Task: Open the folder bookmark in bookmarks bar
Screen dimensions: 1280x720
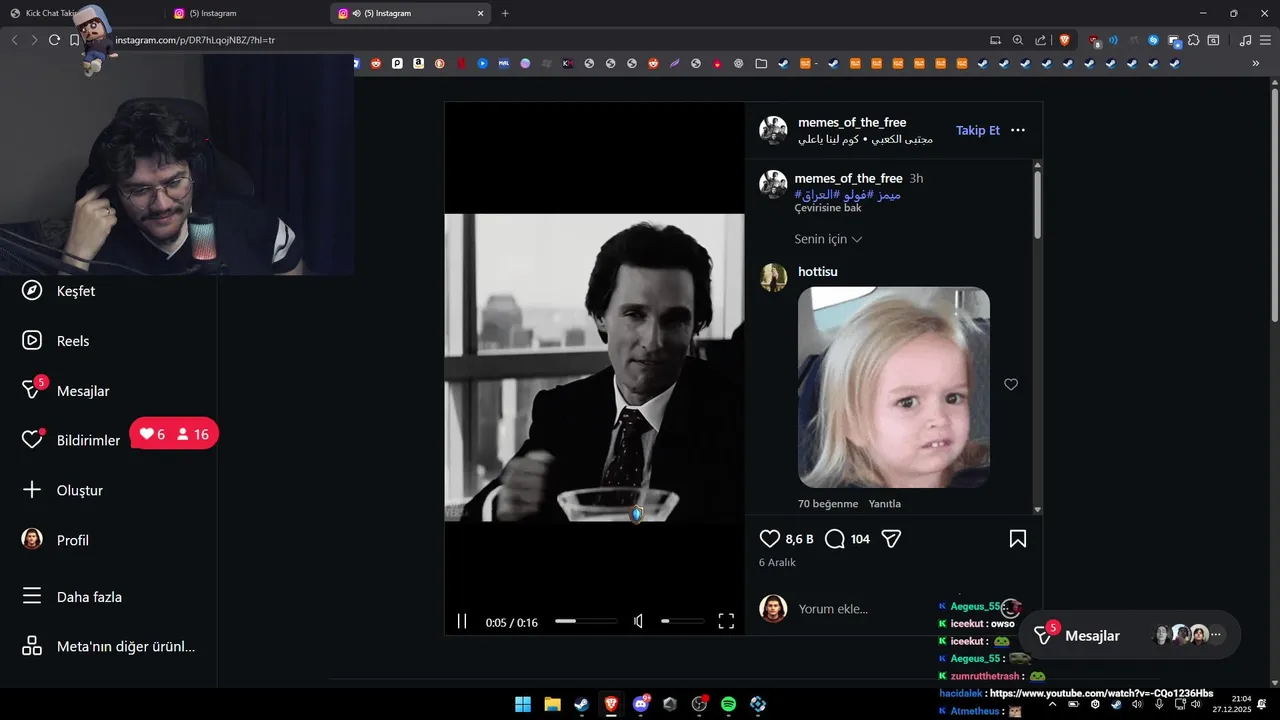Action: [x=761, y=63]
